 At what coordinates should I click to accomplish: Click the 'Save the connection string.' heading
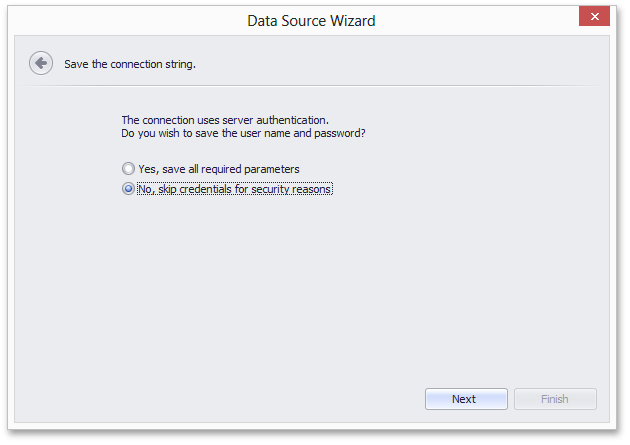[130, 64]
